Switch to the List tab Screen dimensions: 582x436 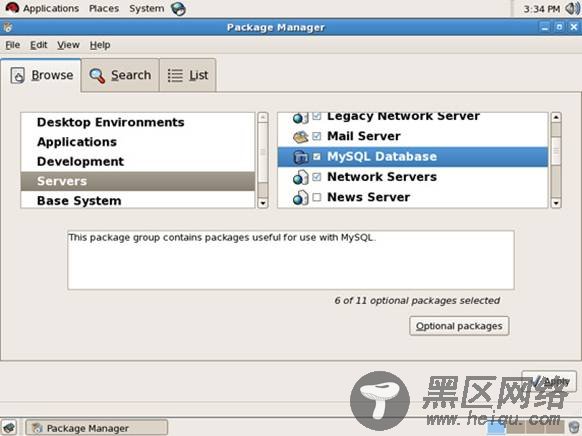click(188, 75)
